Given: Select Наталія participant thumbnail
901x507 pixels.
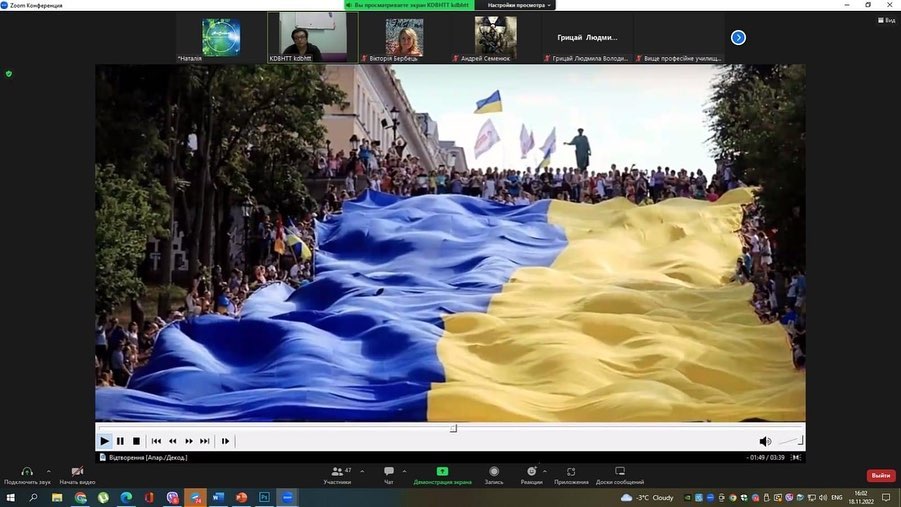Looking at the screenshot, I should (221, 37).
